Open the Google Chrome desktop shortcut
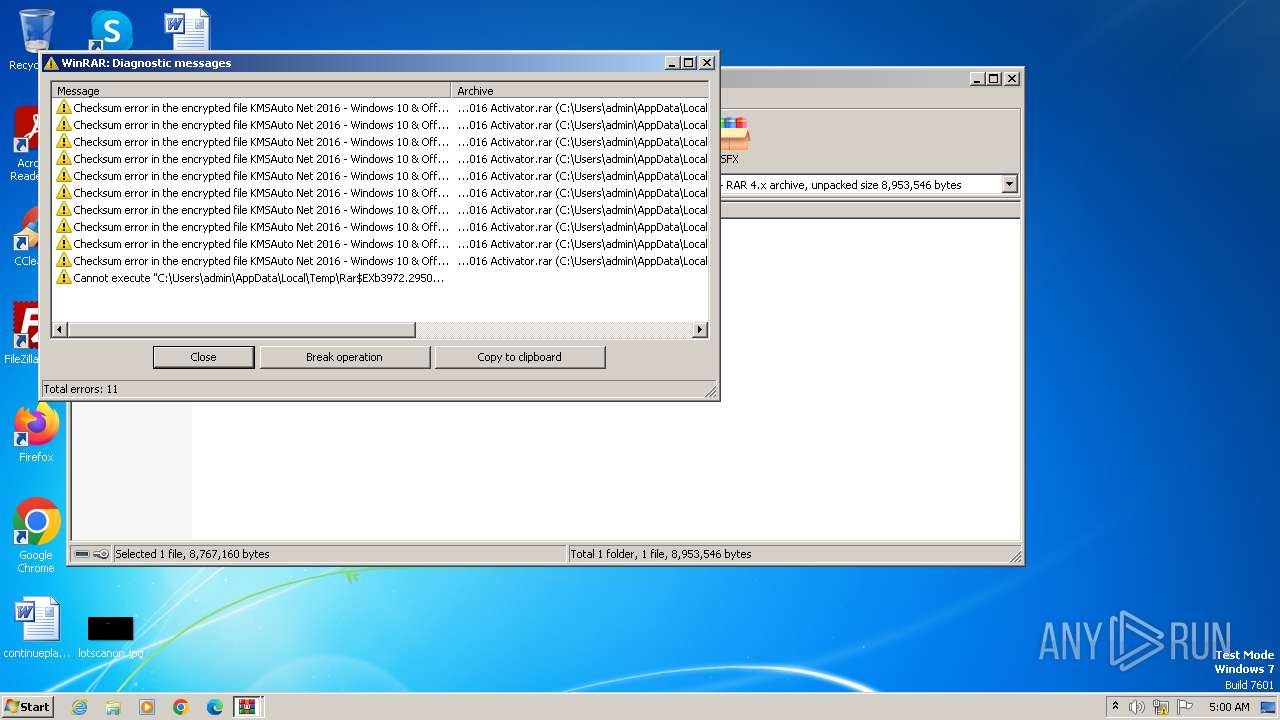 (36, 535)
